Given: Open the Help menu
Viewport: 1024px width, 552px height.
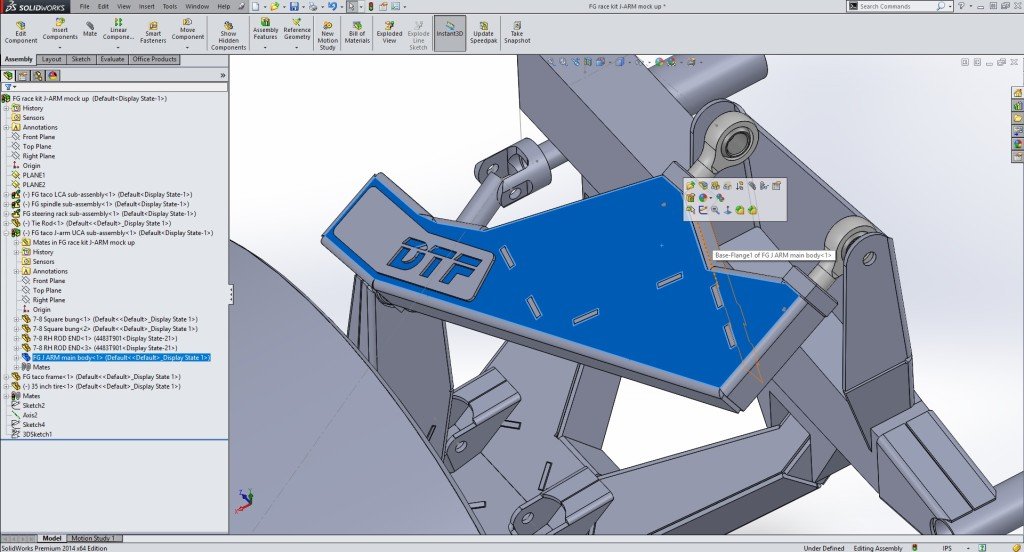Looking at the screenshot, I should click(223, 7).
